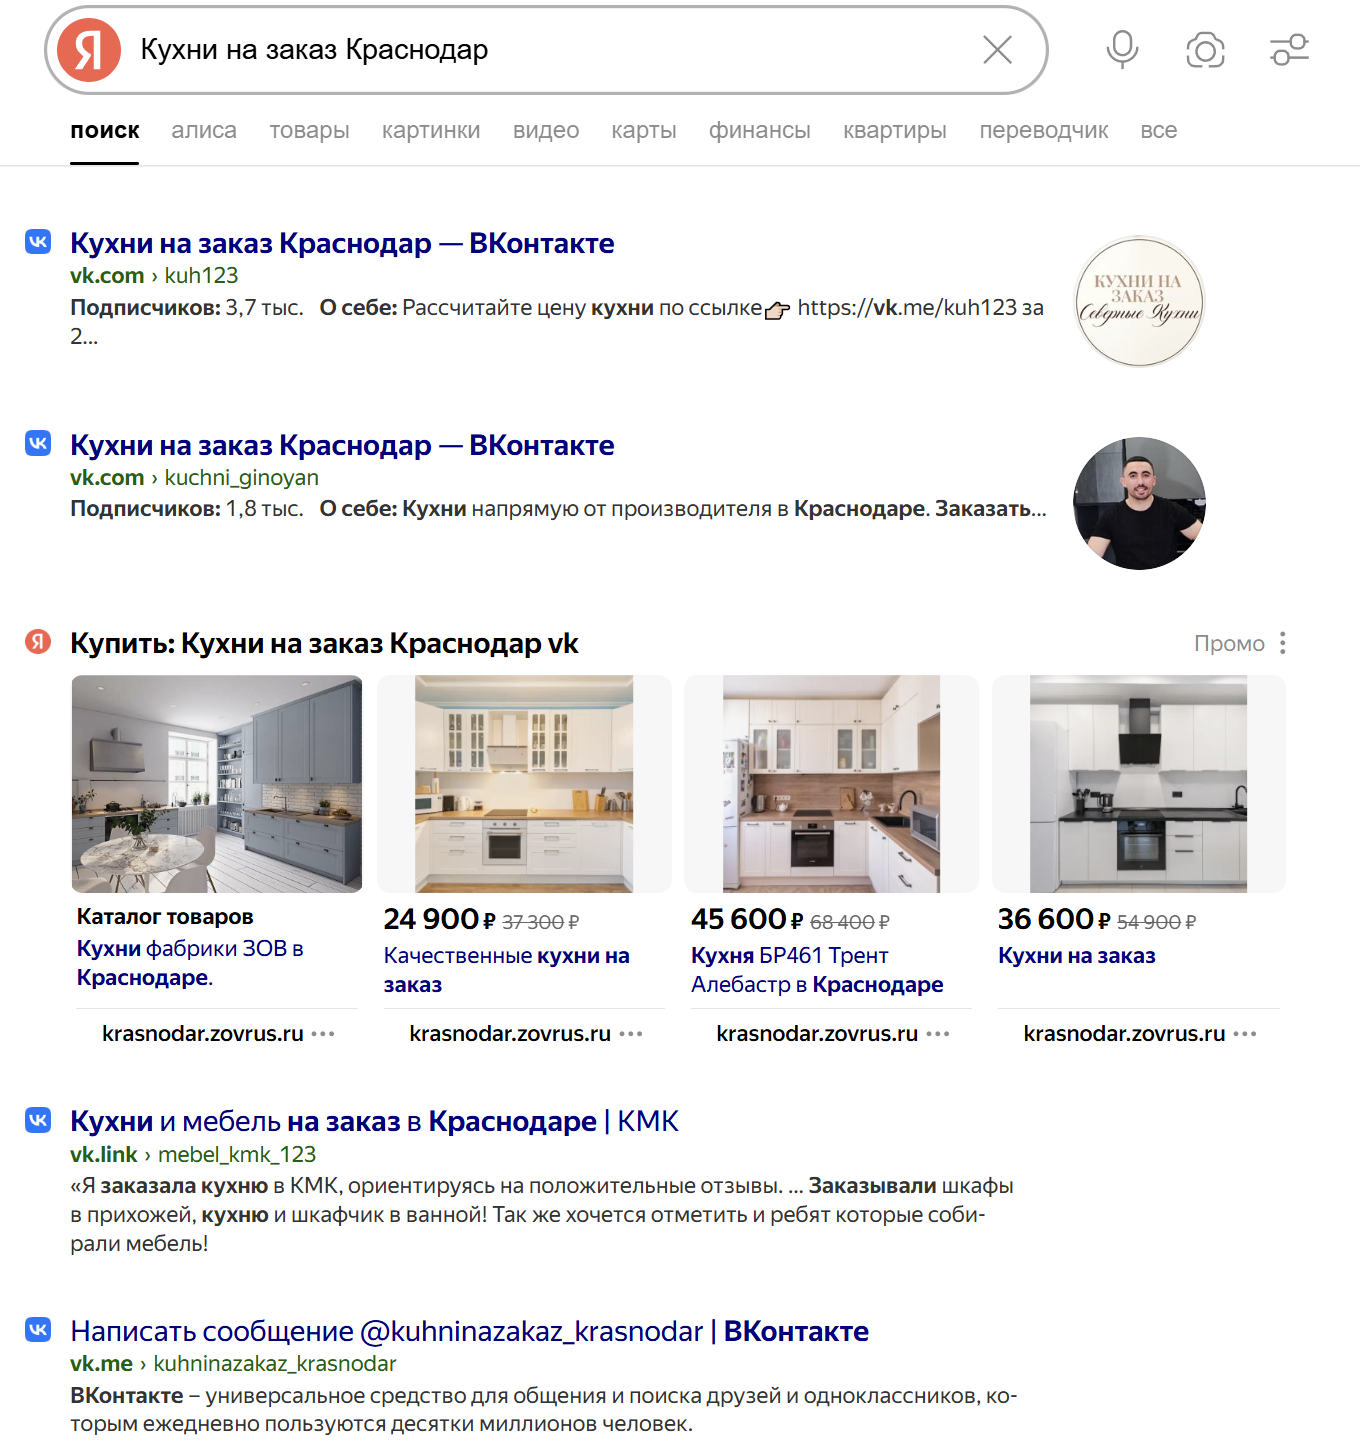Start voice search with microphone icon
The image size is (1360, 1453).
pyautogui.click(x=1122, y=49)
